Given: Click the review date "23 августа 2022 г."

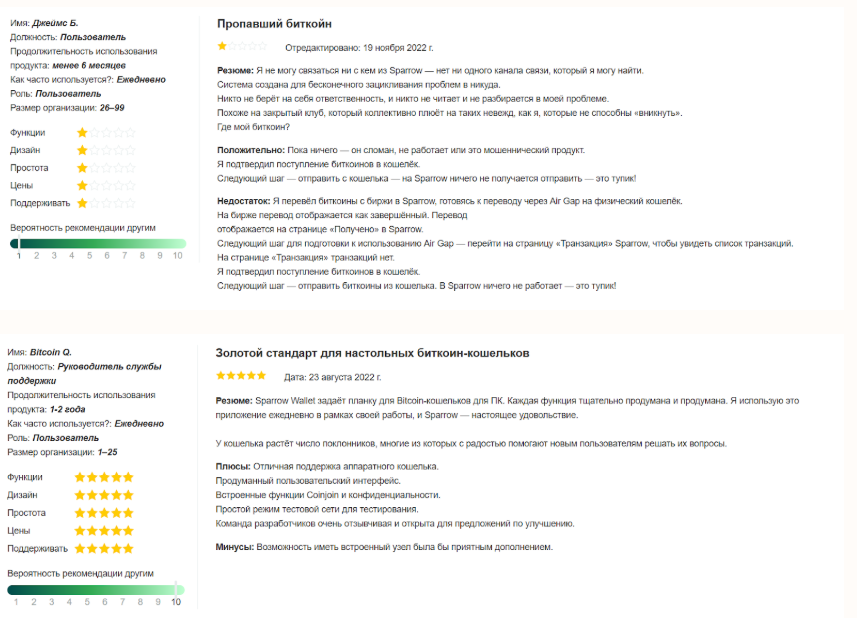Looking at the screenshot, I should [347, 377].
